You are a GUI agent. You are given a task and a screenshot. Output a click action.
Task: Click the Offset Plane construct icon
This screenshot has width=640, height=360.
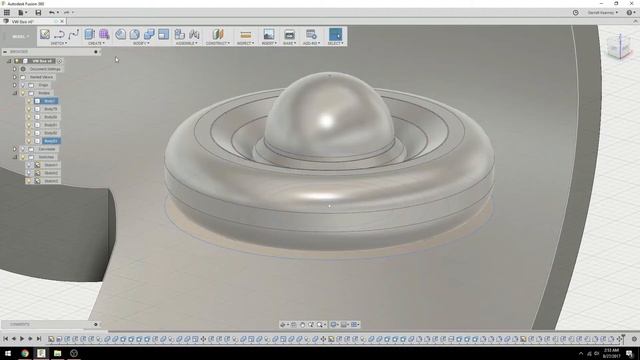click(218, 34)
